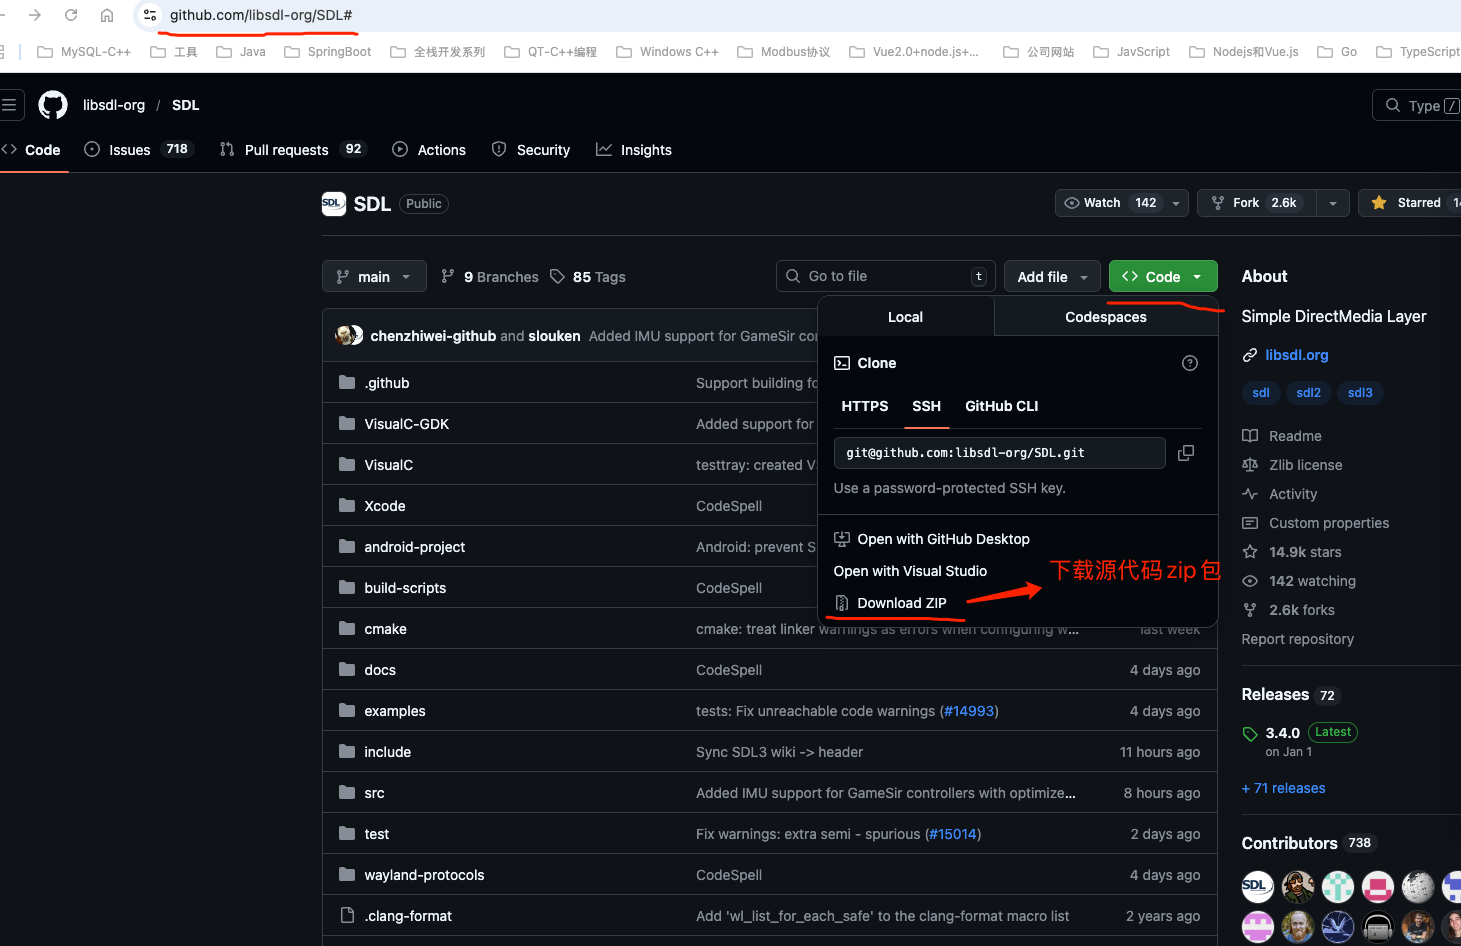1461x946 pixels.
Task: Open the libsdl-org organization breadcrumb
Action: coord(114,105)
